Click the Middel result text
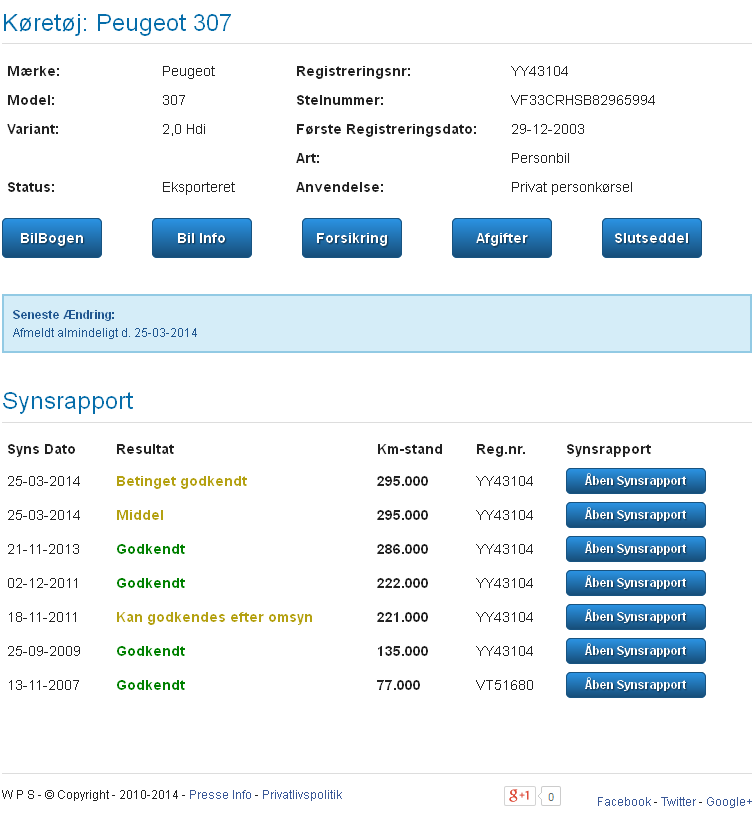 140,515
